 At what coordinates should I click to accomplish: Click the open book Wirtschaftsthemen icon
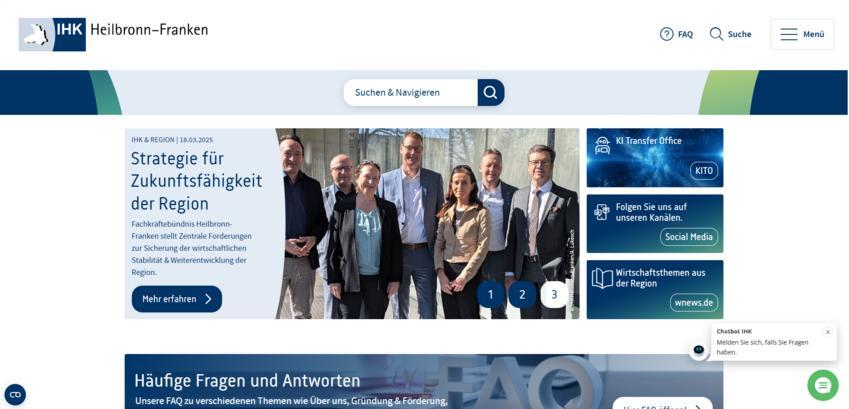point(602,278)
